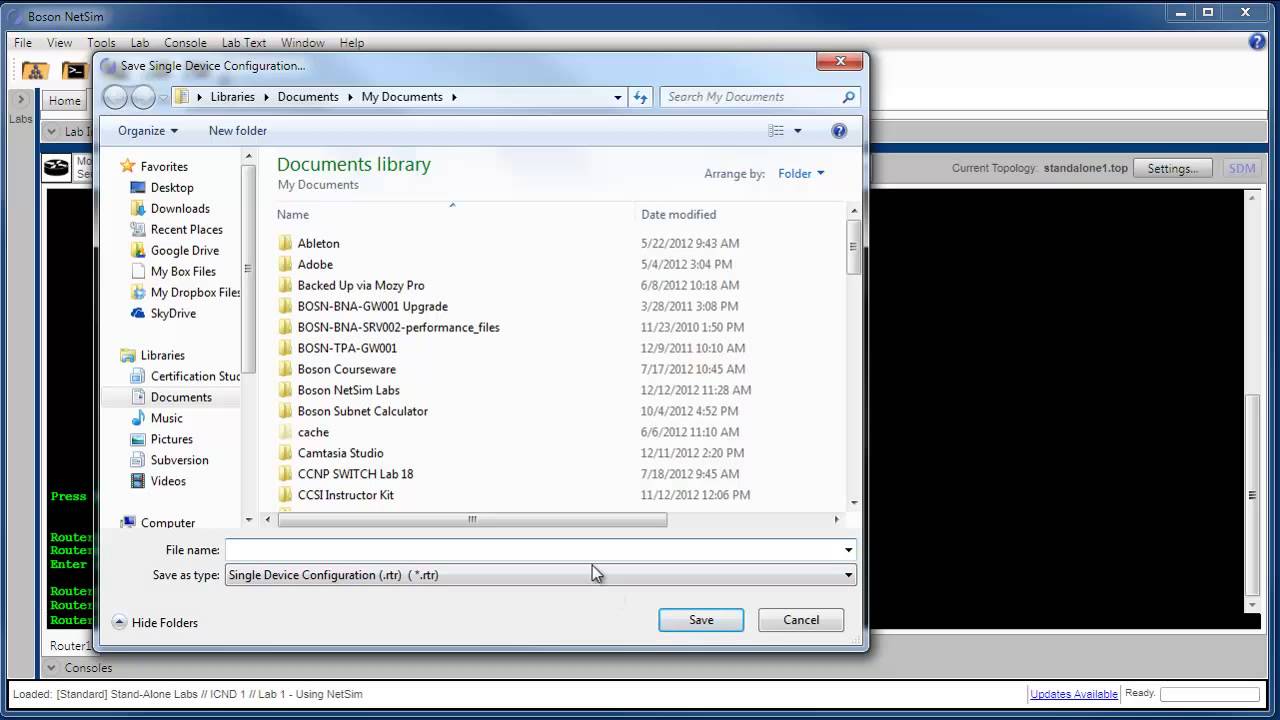Image resolution: width=1280 pixels, height=720 pixels.
Task: Click the Settings button in NetSim
Action: [1173, 168]
